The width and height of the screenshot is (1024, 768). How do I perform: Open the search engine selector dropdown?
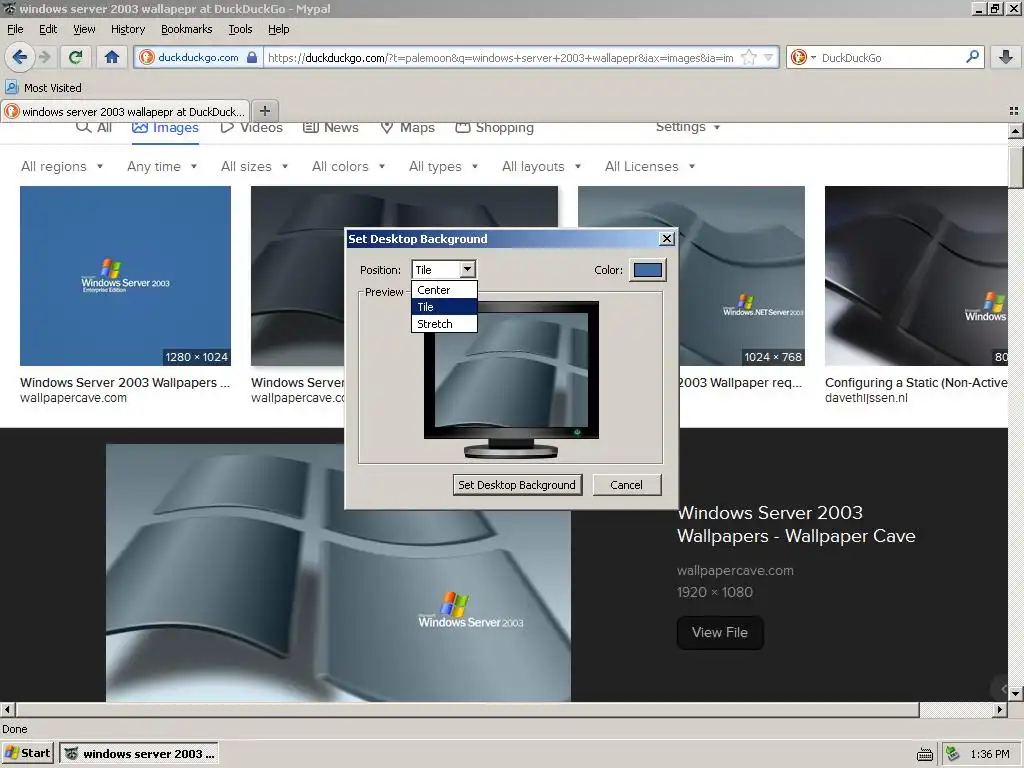pyautogui.click(x=804, y=57)
